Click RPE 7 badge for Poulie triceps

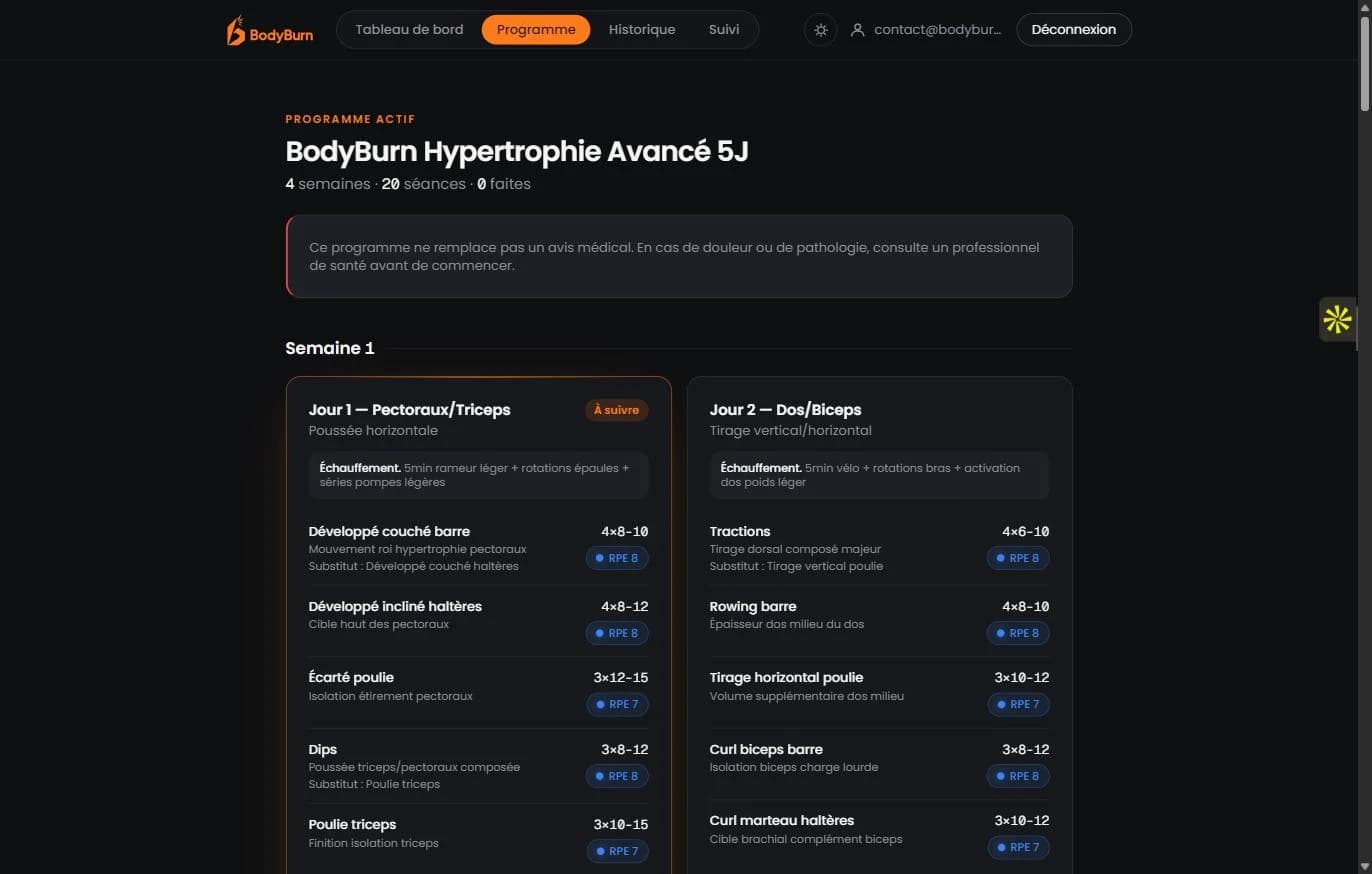point(617,851)
